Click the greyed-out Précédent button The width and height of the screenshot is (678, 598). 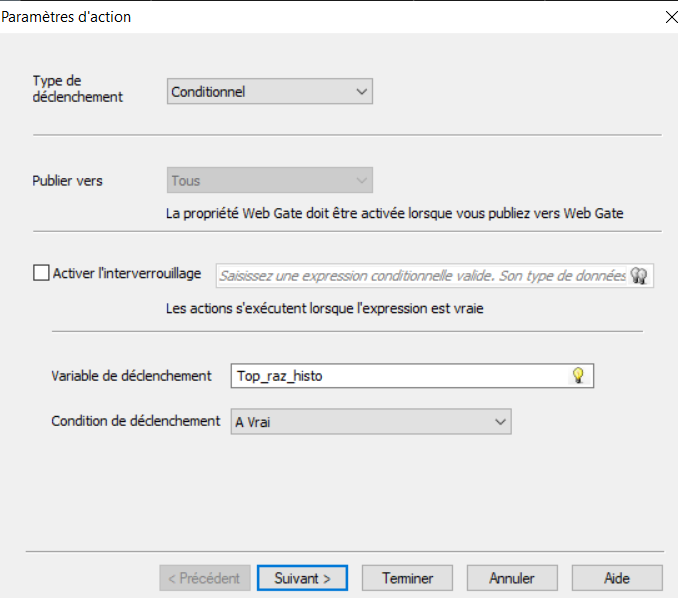point(204,578)
